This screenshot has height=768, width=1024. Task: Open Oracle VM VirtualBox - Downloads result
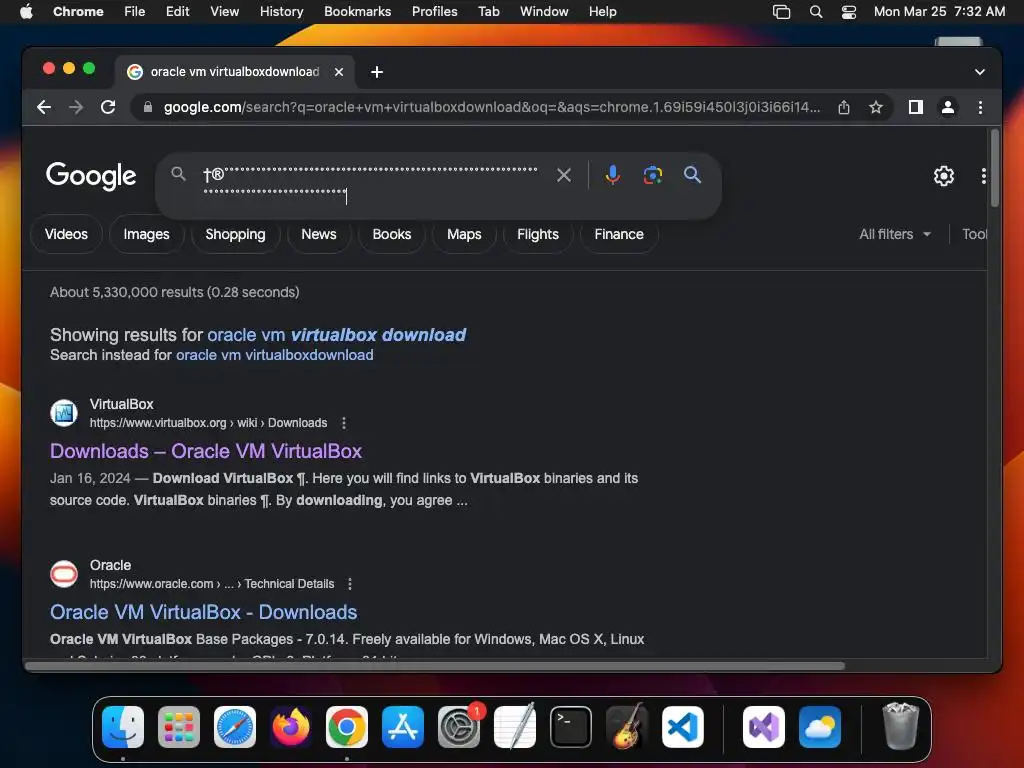[x=203, y=613]
